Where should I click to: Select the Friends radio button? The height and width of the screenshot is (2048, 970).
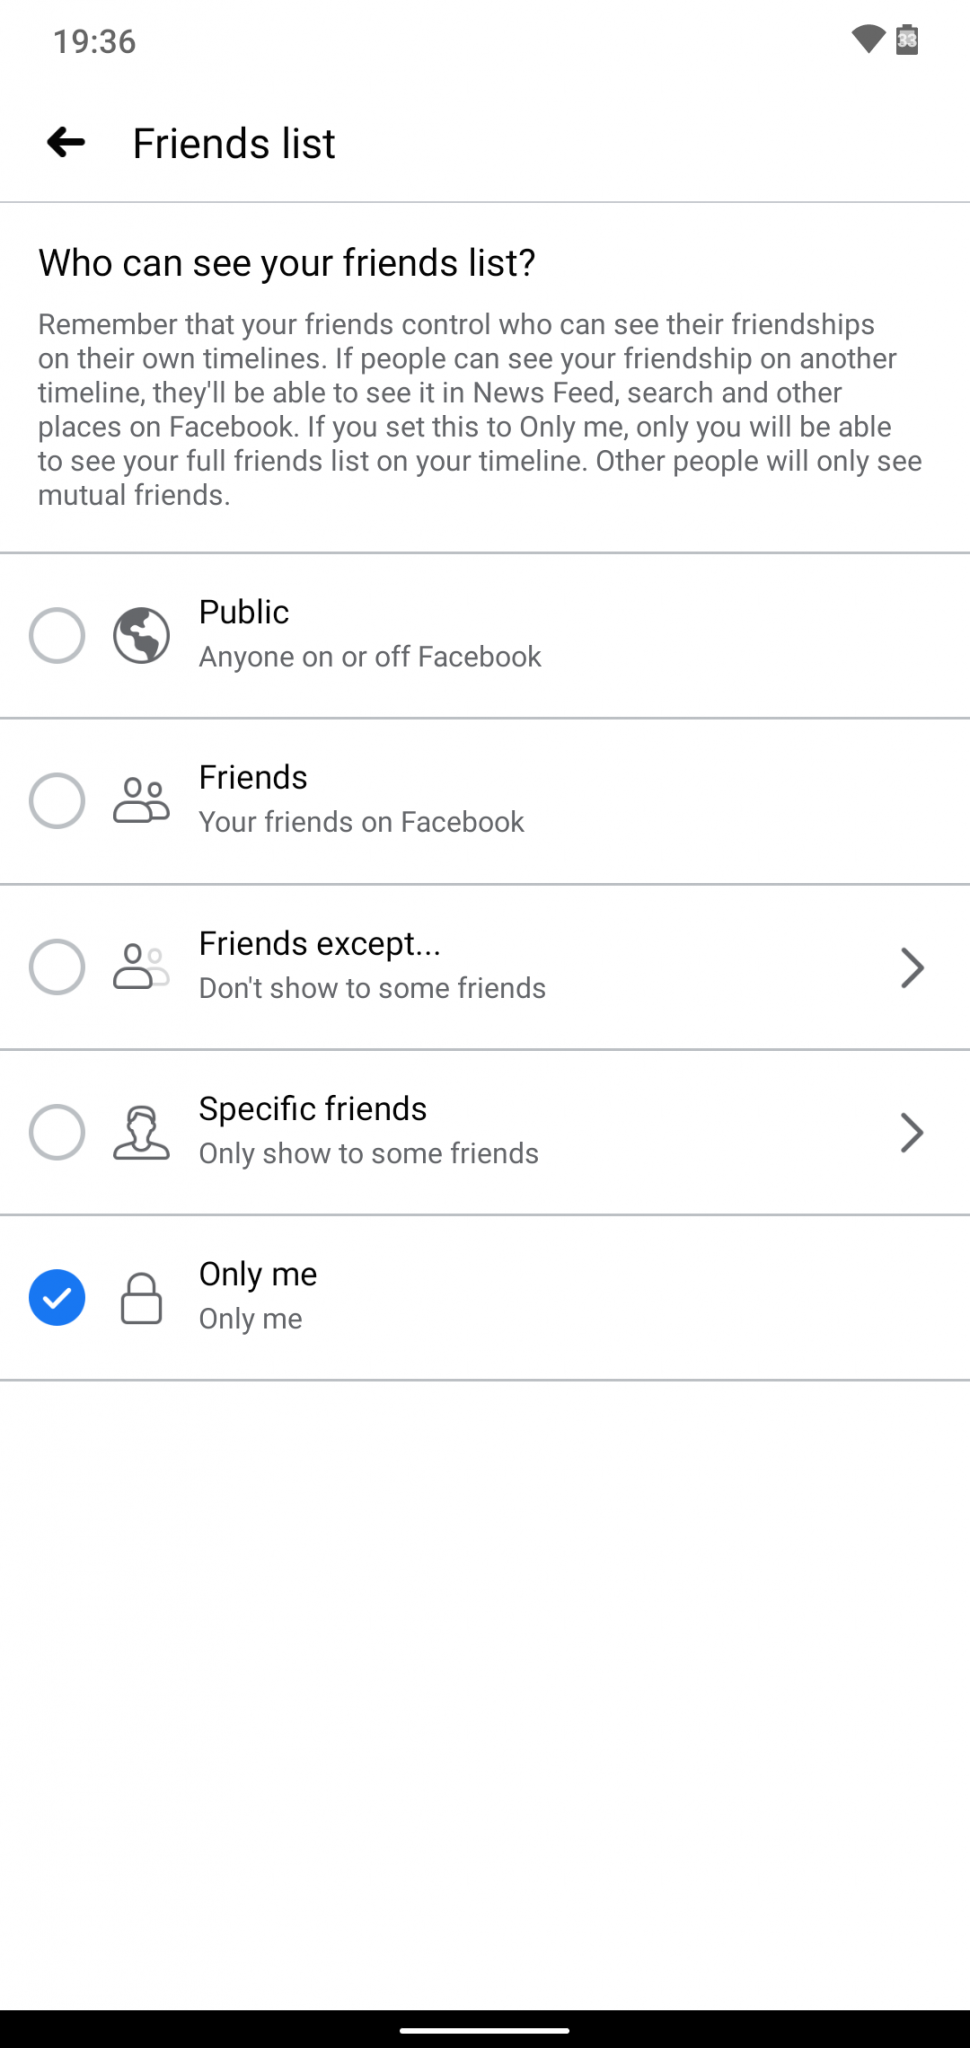pos(57,801)
